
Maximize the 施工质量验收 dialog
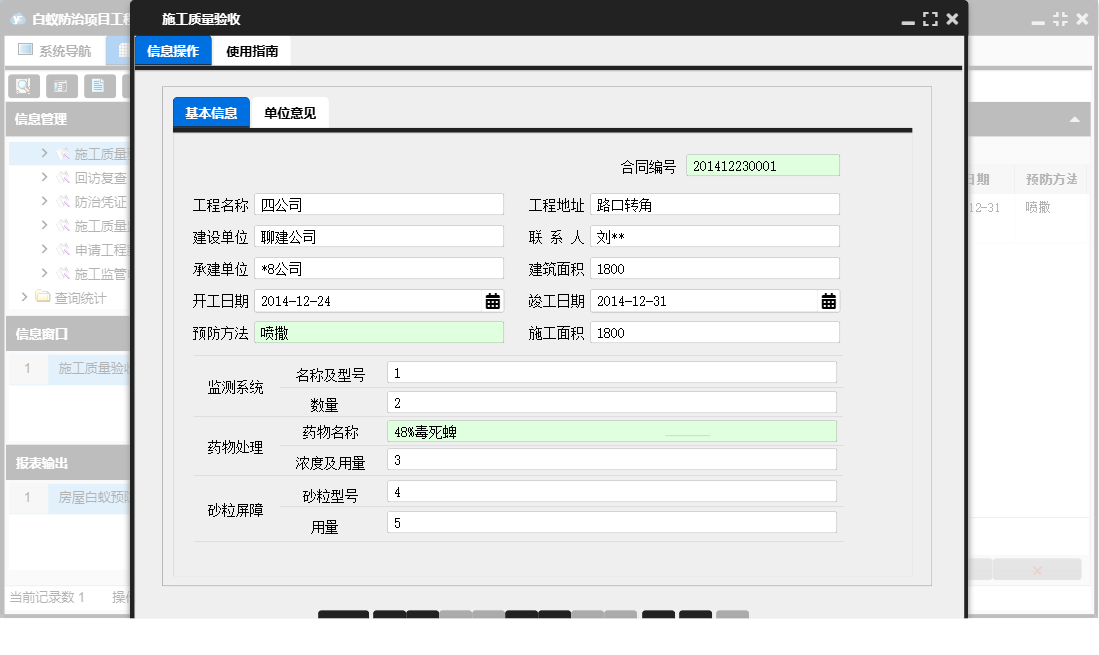coord(930,20)
